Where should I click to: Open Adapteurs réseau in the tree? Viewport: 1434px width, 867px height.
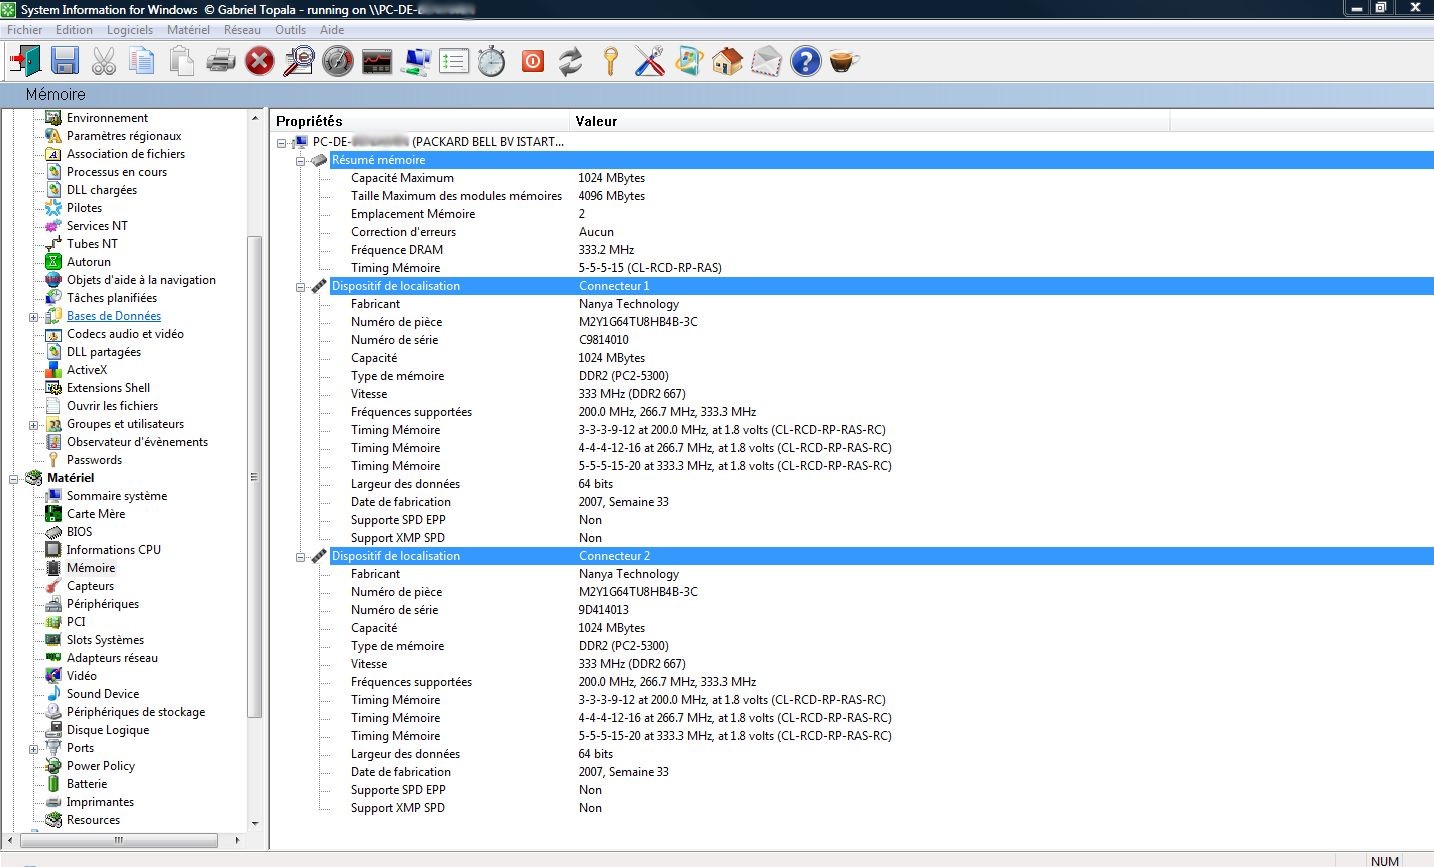pos(112,658)
